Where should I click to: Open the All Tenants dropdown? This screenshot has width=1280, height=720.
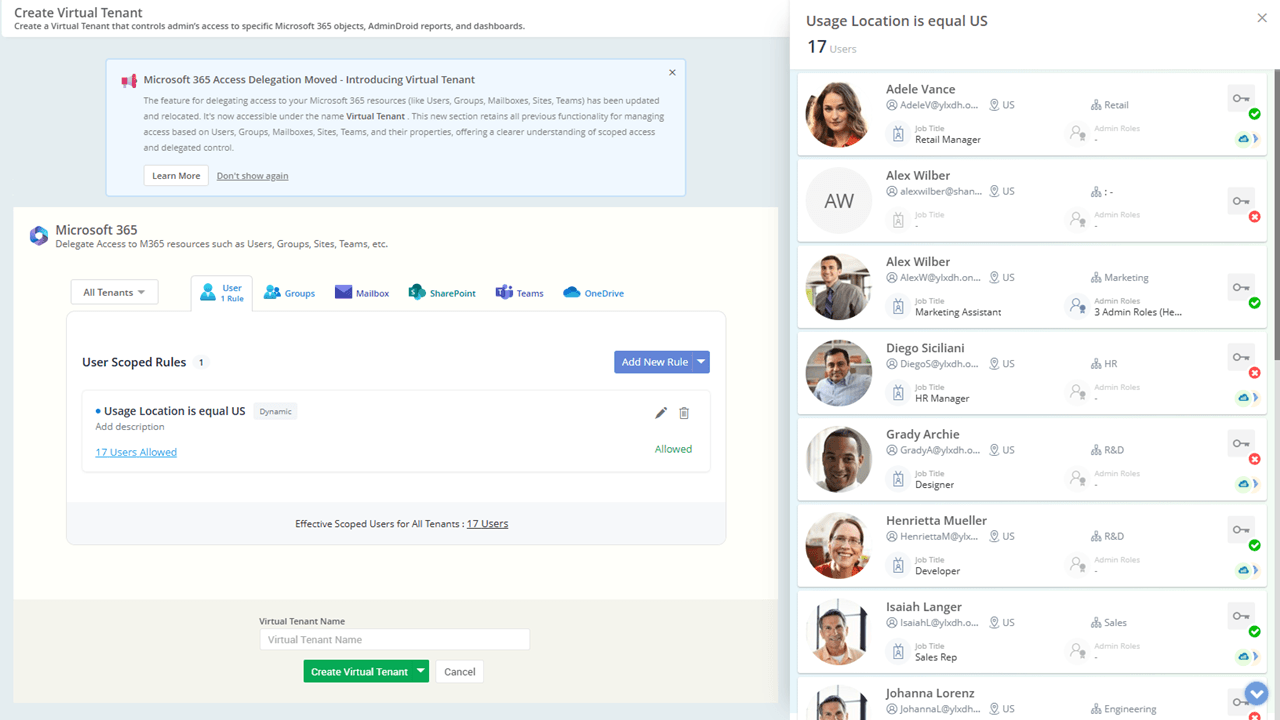tap(114, 292)
